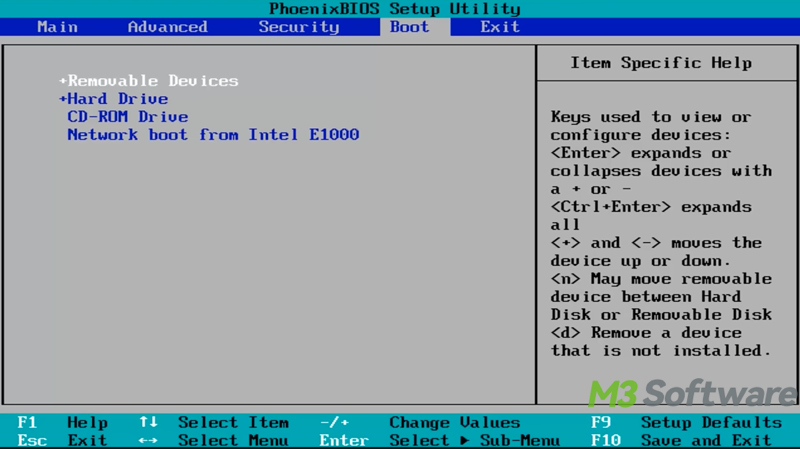Click the Enter Select Sub-Menu hint
800x449 pixels.
pos(438,440)
